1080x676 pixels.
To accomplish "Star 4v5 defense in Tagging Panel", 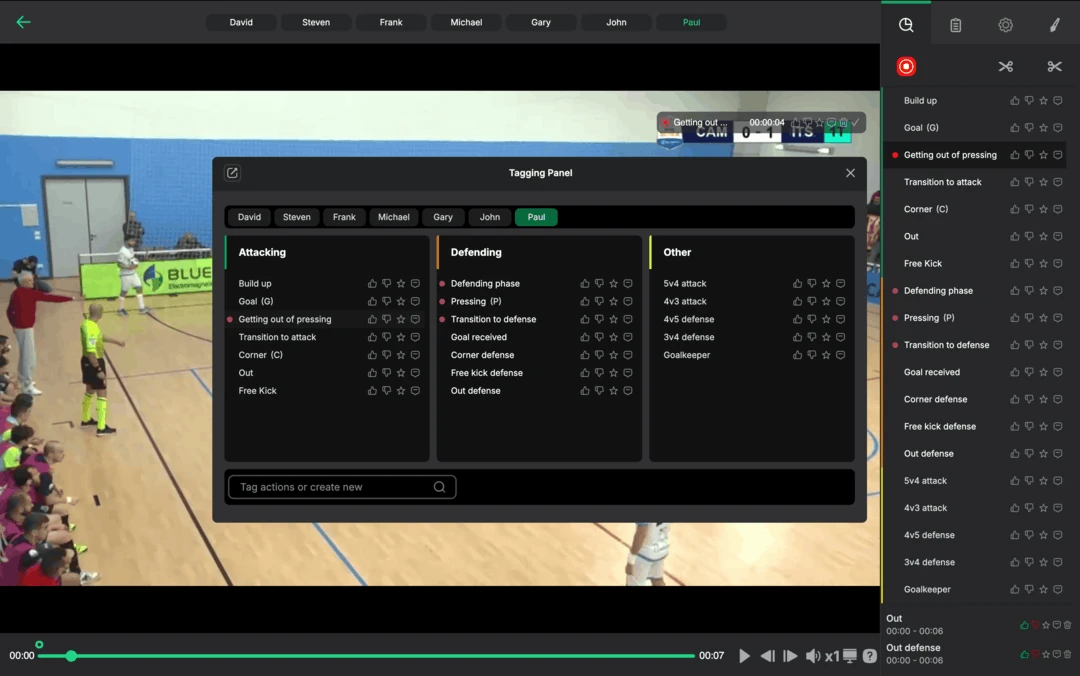I will tap(826, 319).
